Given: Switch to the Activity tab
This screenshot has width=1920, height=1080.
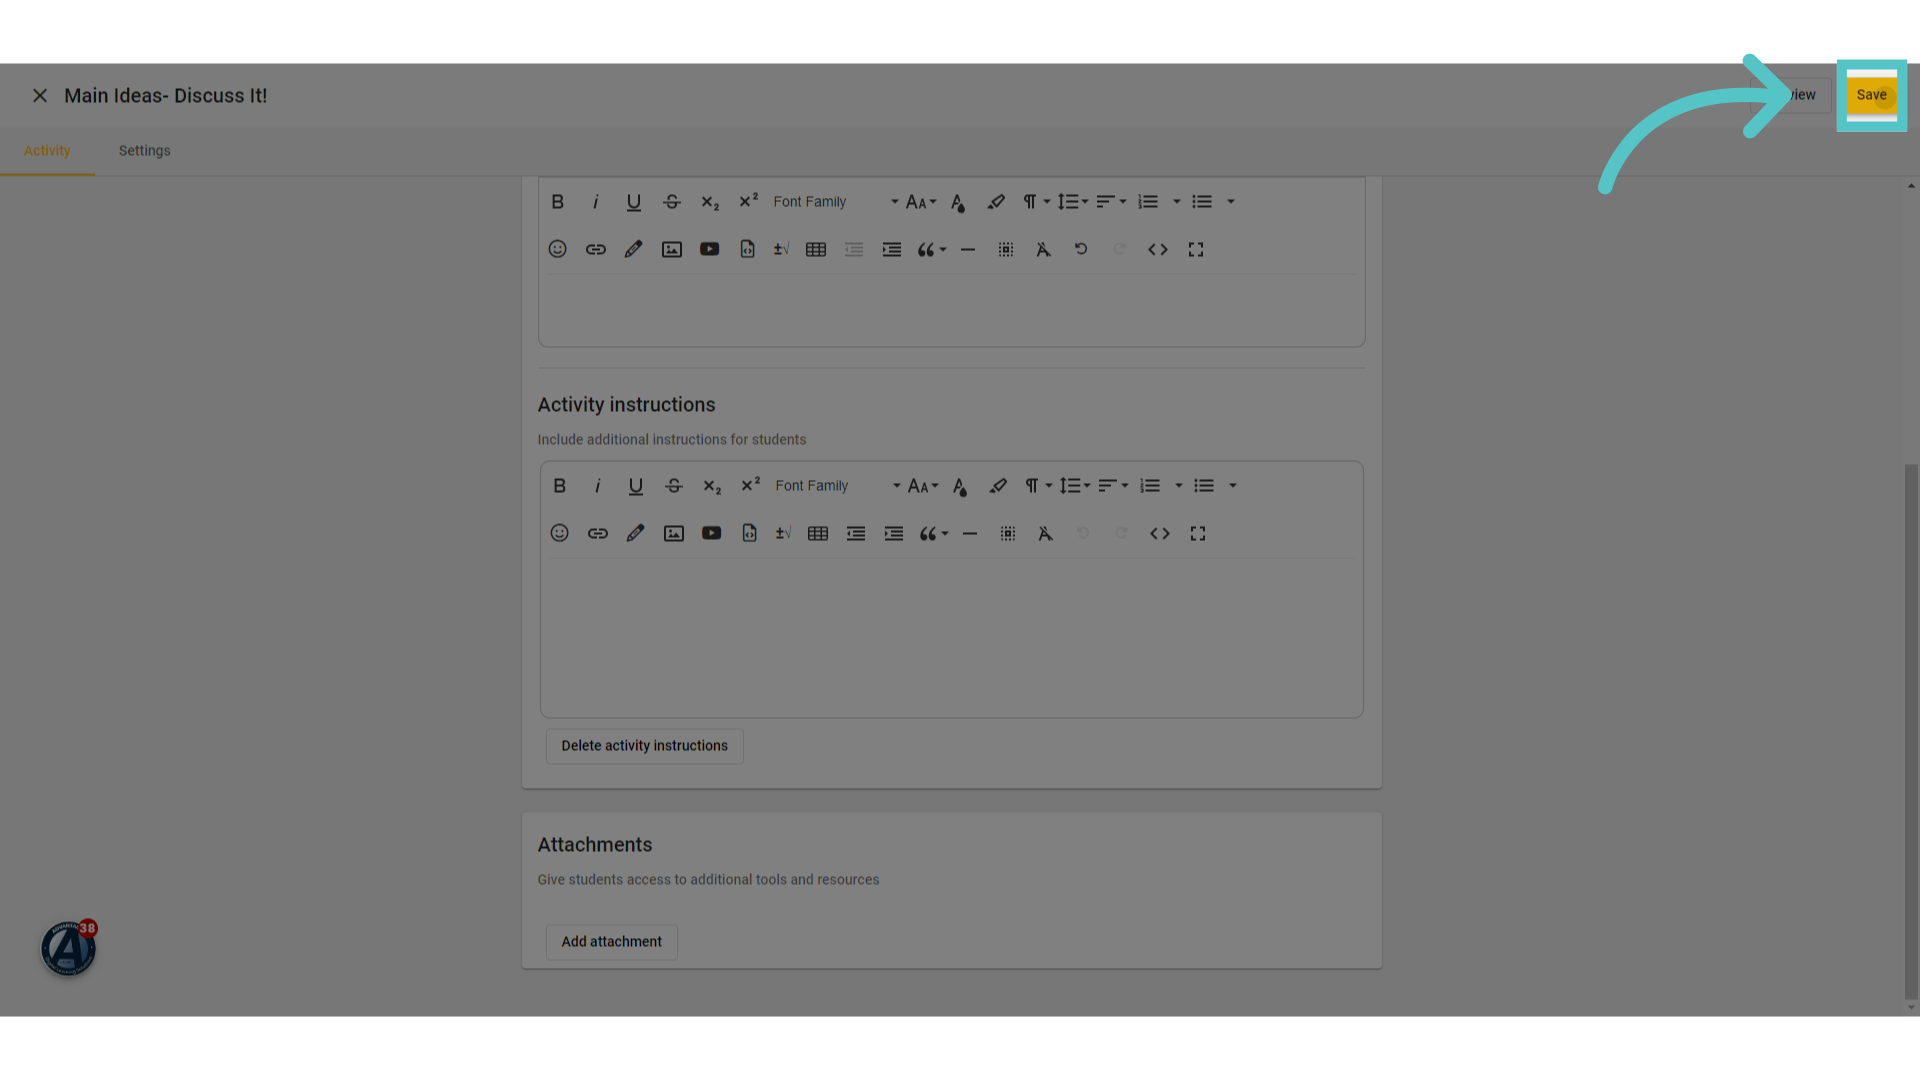Looking at the screenshot, I should tap(47, 151).
